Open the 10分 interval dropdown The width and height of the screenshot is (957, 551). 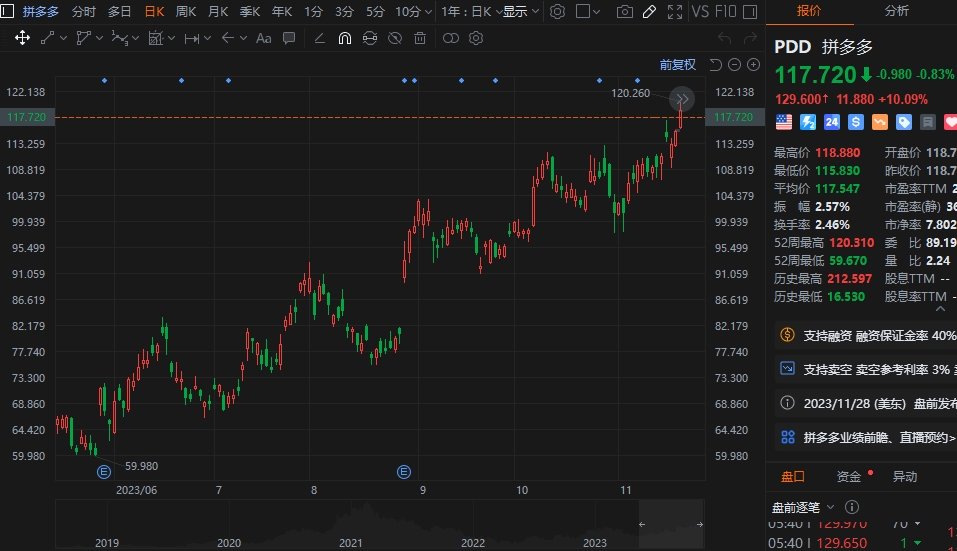point(413,12)
